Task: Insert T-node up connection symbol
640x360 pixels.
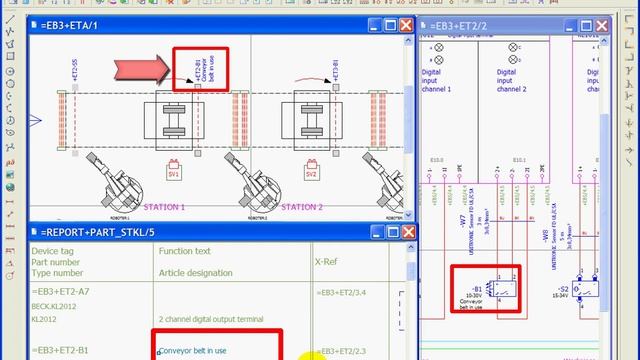Action: coord(629,84)
